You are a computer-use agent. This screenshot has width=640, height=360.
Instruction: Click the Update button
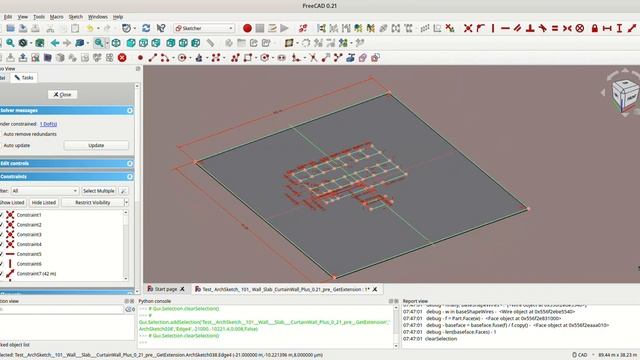point(96,145)
